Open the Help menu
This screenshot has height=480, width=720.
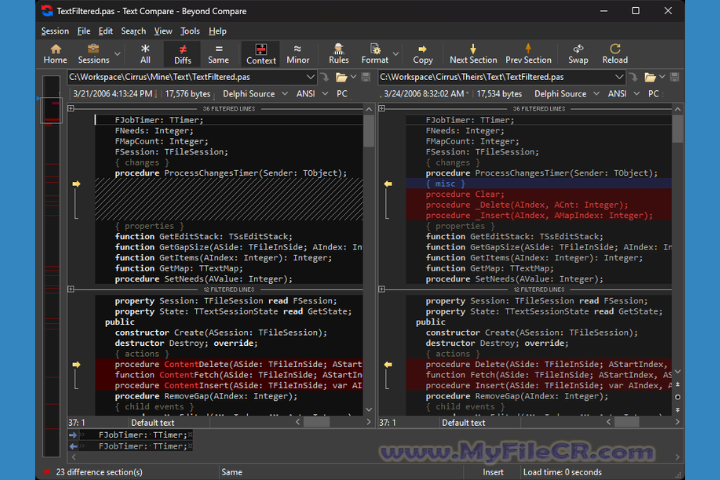(218, 31)
